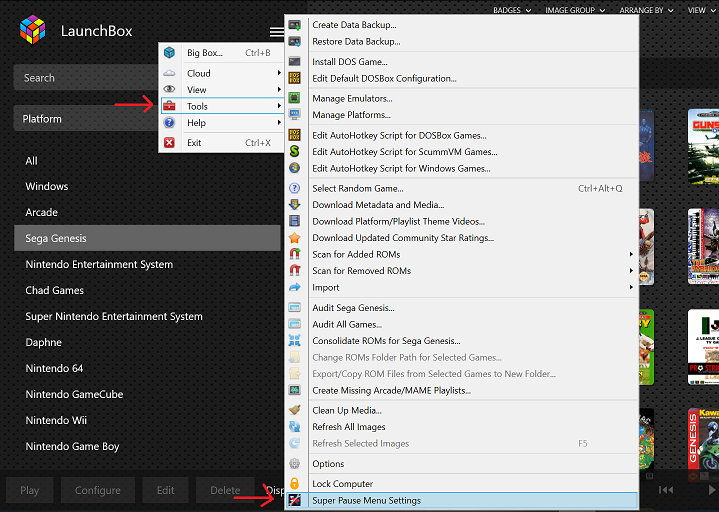
Task: Click the Options gear icon
Action: tap(294, 463)
